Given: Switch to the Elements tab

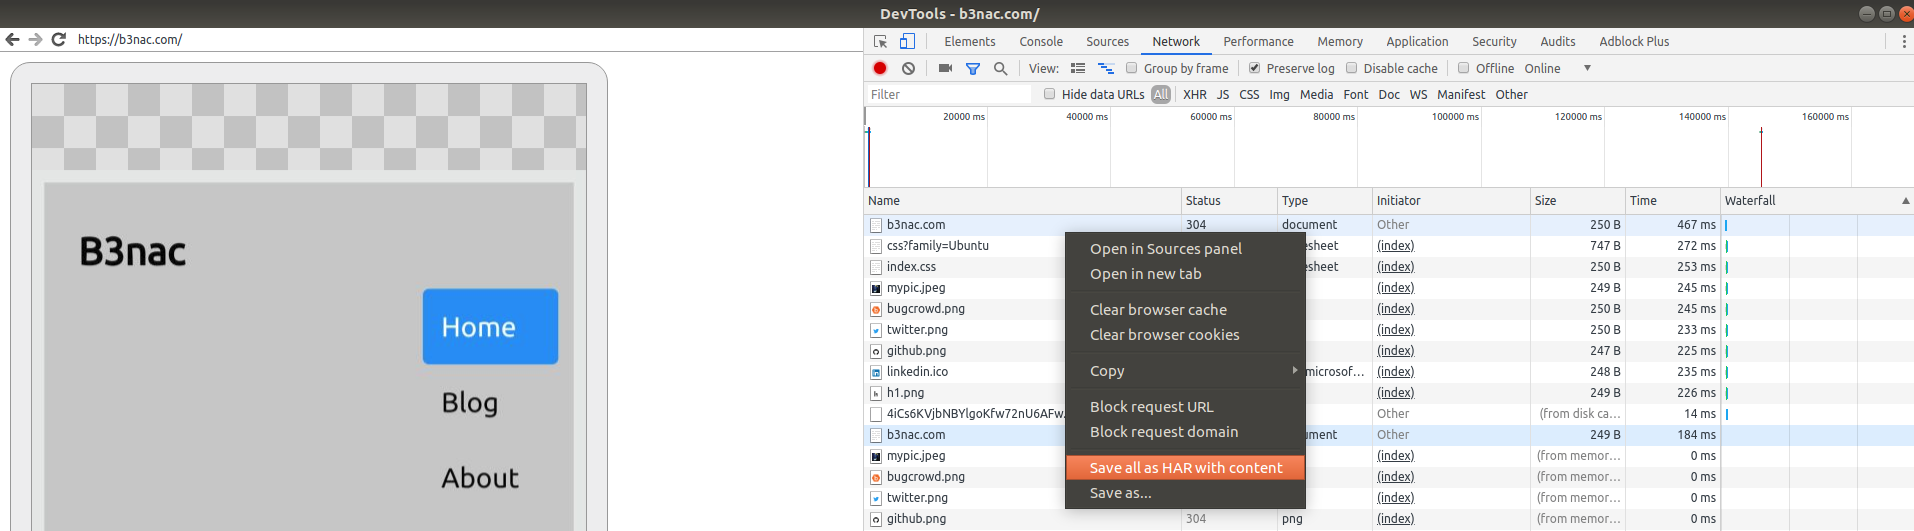Looking at the screenshot, I should tap(969, 42).
